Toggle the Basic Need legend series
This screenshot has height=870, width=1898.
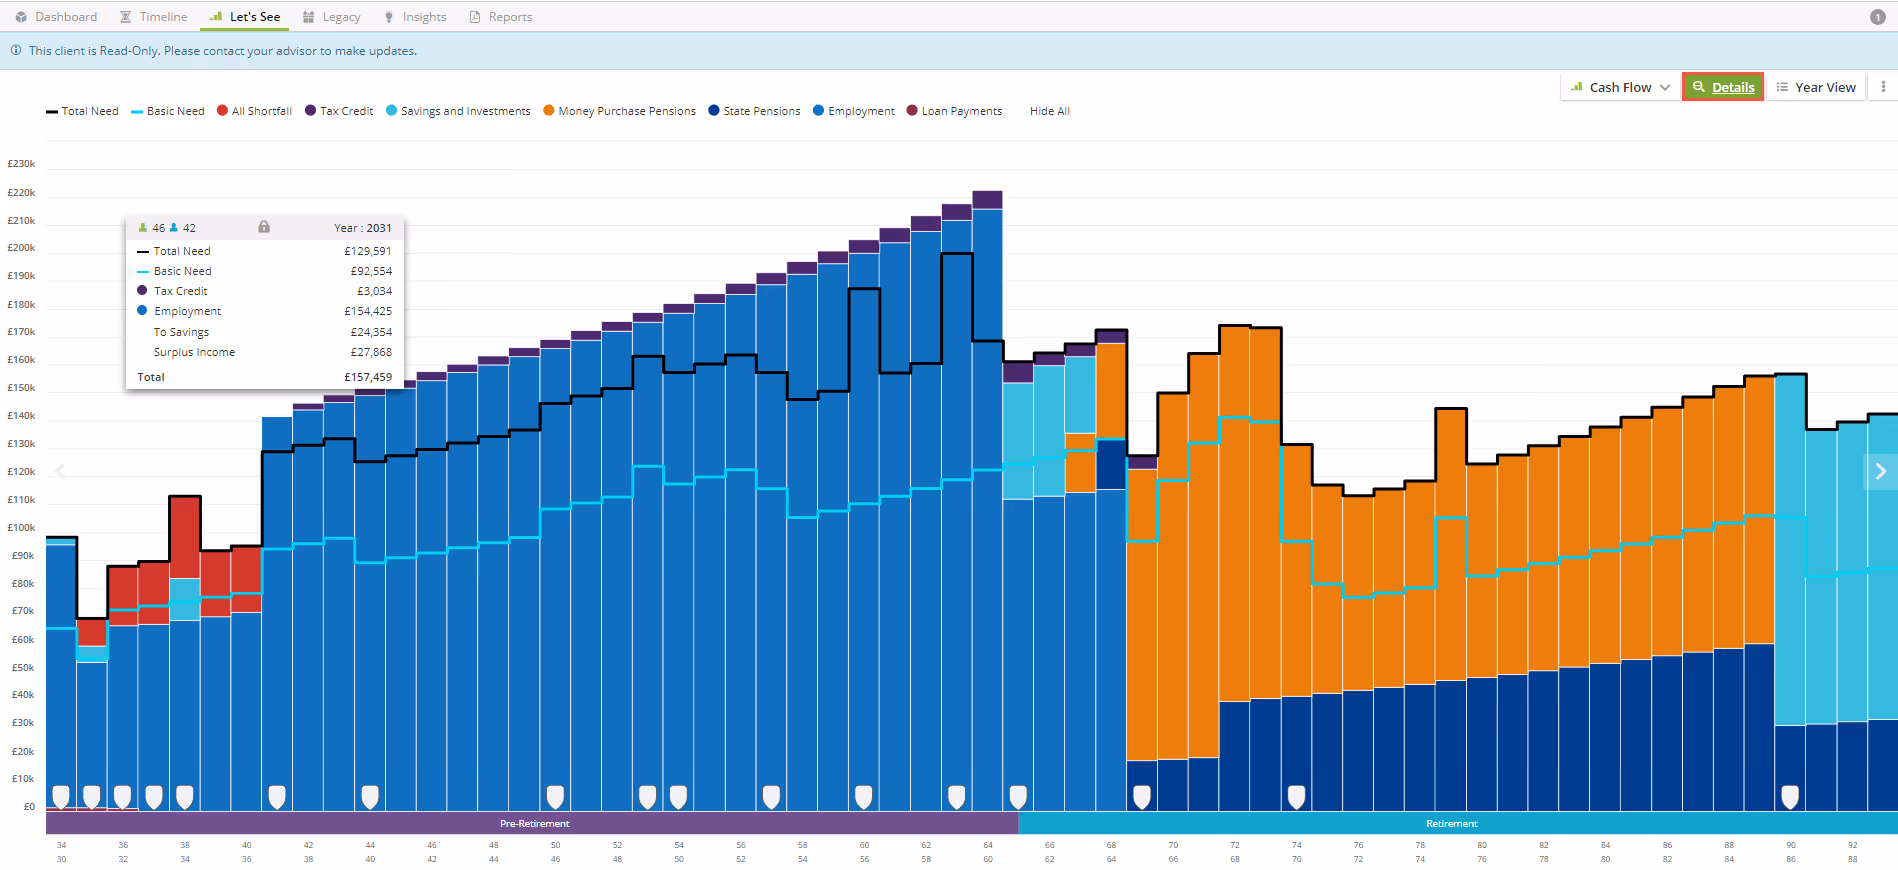coord(167,111)
